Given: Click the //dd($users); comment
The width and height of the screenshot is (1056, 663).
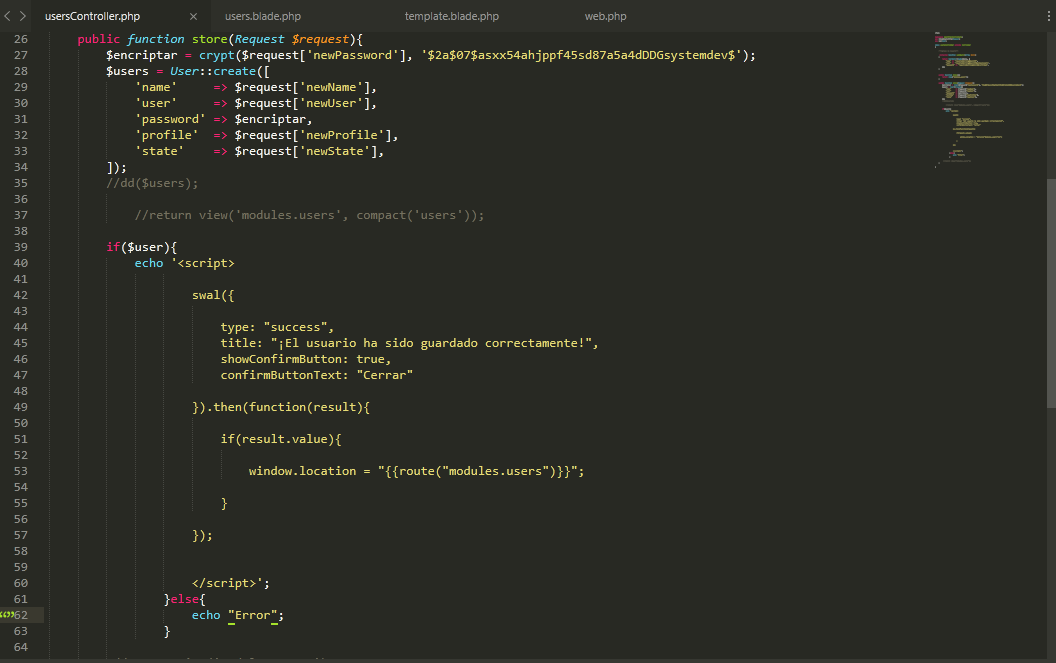Looking at the screenshot, I should coord(152,183).
